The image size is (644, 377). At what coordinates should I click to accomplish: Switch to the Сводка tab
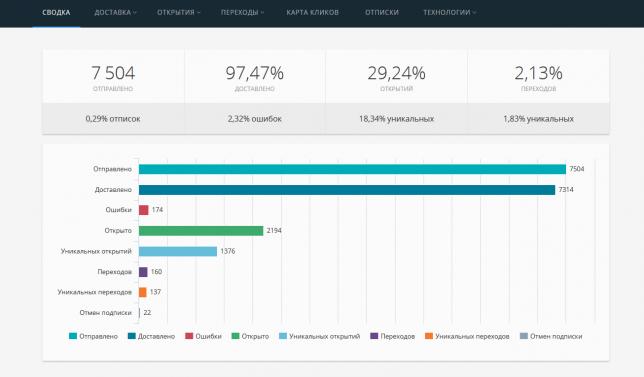point(56,12)
